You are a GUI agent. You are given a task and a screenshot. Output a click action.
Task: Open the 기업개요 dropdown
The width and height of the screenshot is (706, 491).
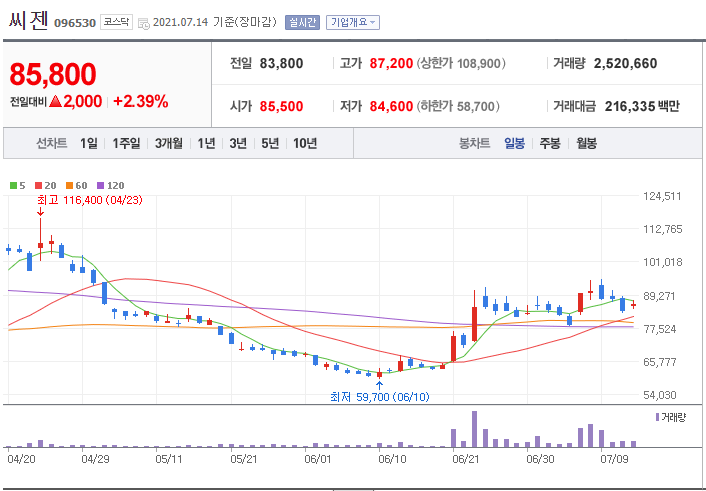[x=353, y=22]
